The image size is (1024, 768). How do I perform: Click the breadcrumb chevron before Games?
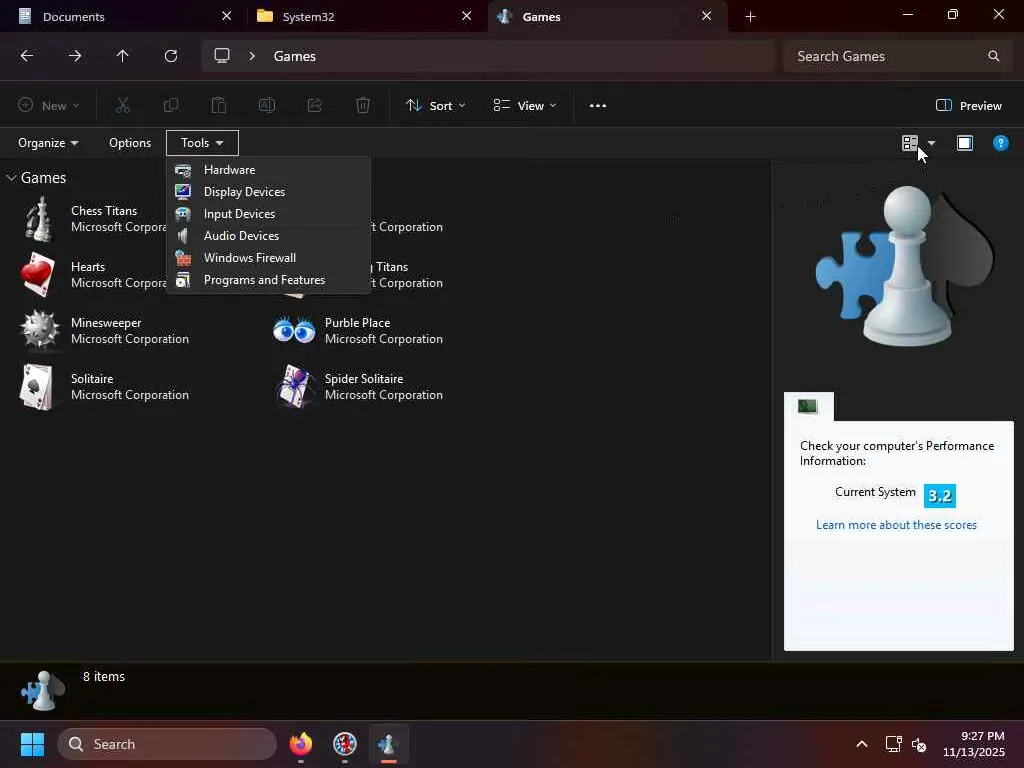click(252, 56)
